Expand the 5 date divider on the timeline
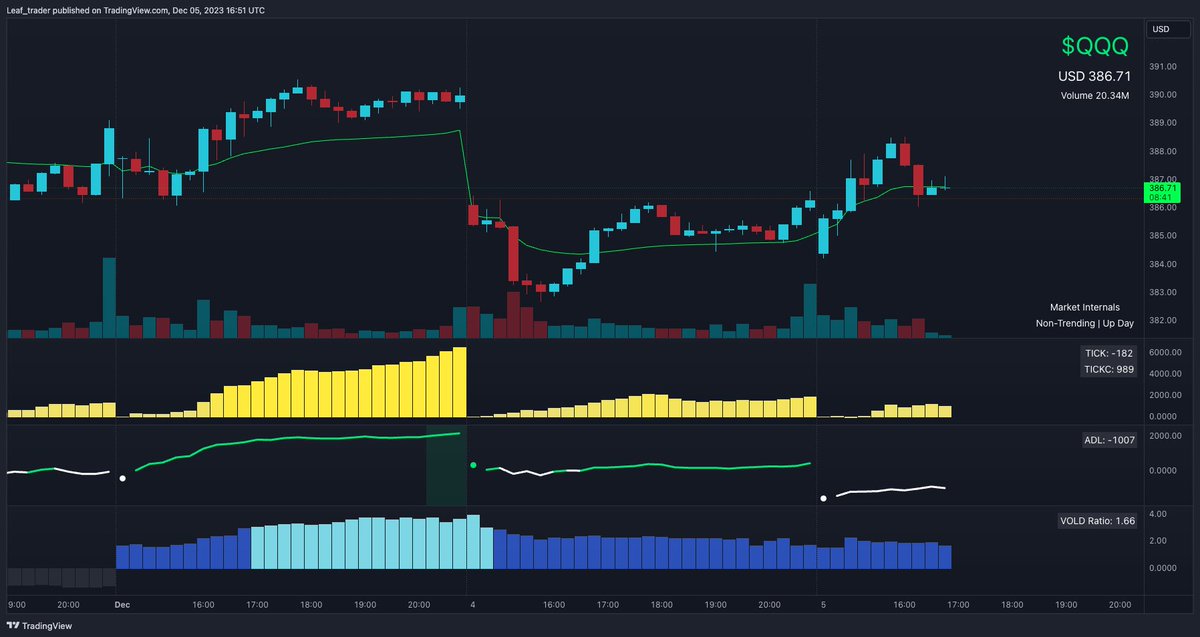 click(822, 605)
